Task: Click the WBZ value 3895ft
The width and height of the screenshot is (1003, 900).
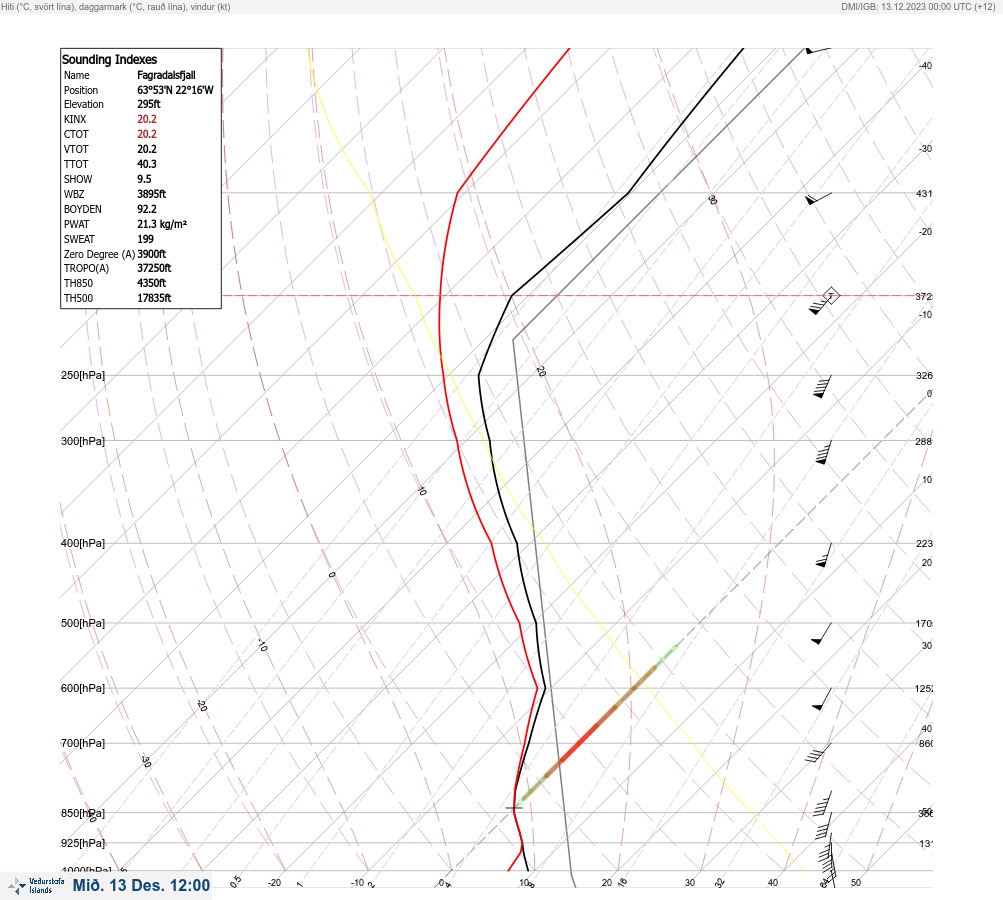Action: click(152, 194)
